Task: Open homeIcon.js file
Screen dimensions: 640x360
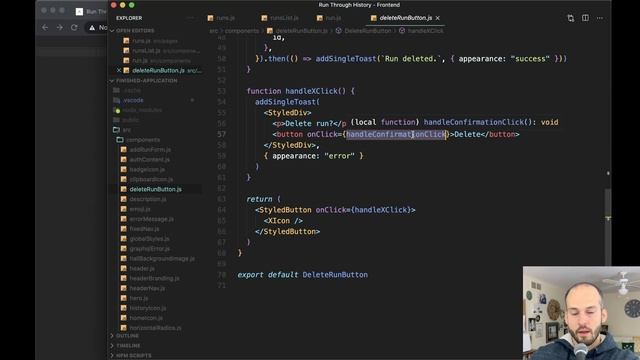Action: click(146, 318)
